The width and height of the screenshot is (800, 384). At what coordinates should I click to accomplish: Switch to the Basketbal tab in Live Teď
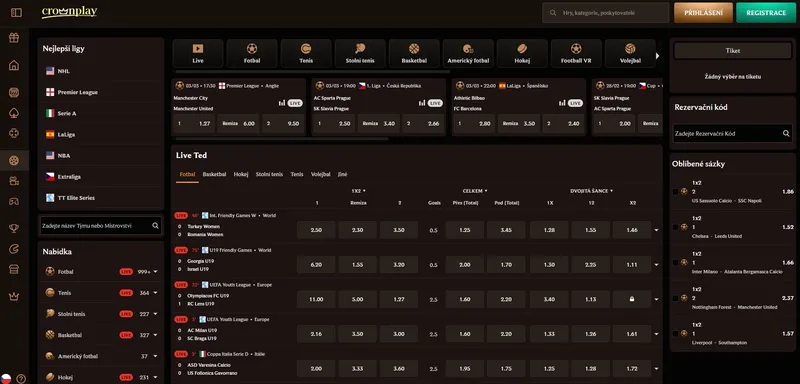coord(214,174)
